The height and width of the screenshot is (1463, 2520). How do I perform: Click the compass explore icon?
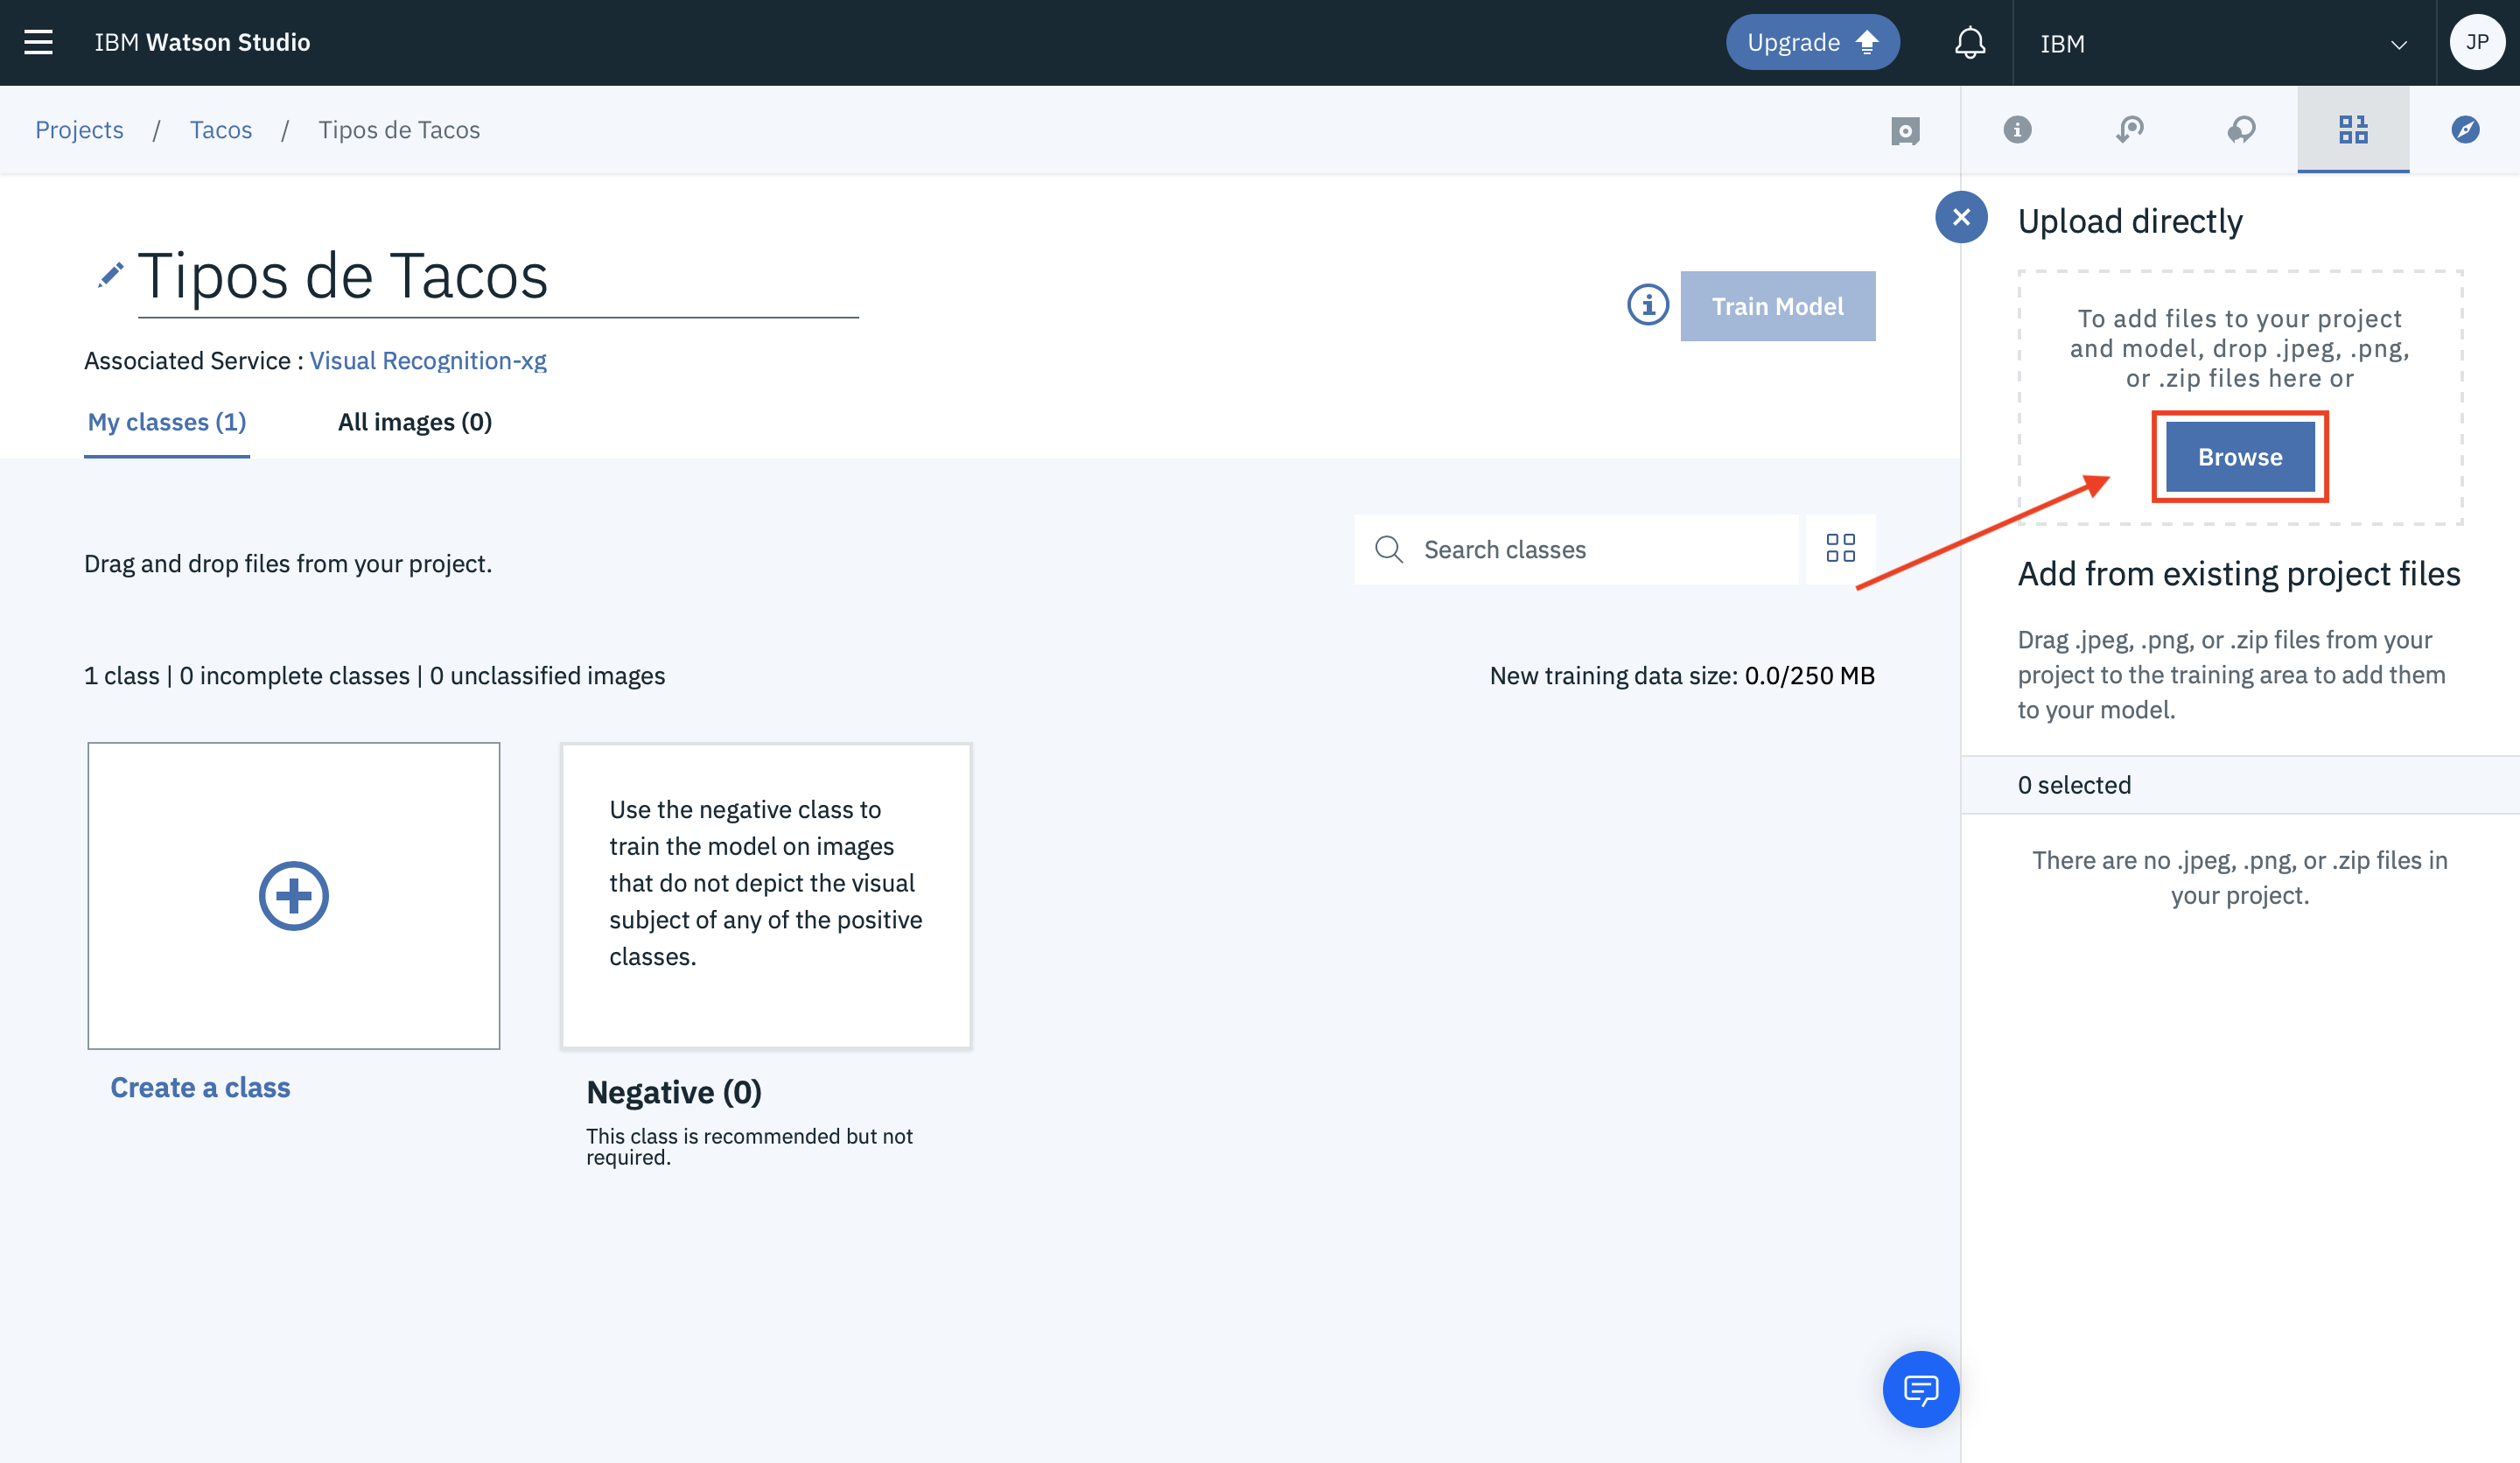coord(2464,130)
